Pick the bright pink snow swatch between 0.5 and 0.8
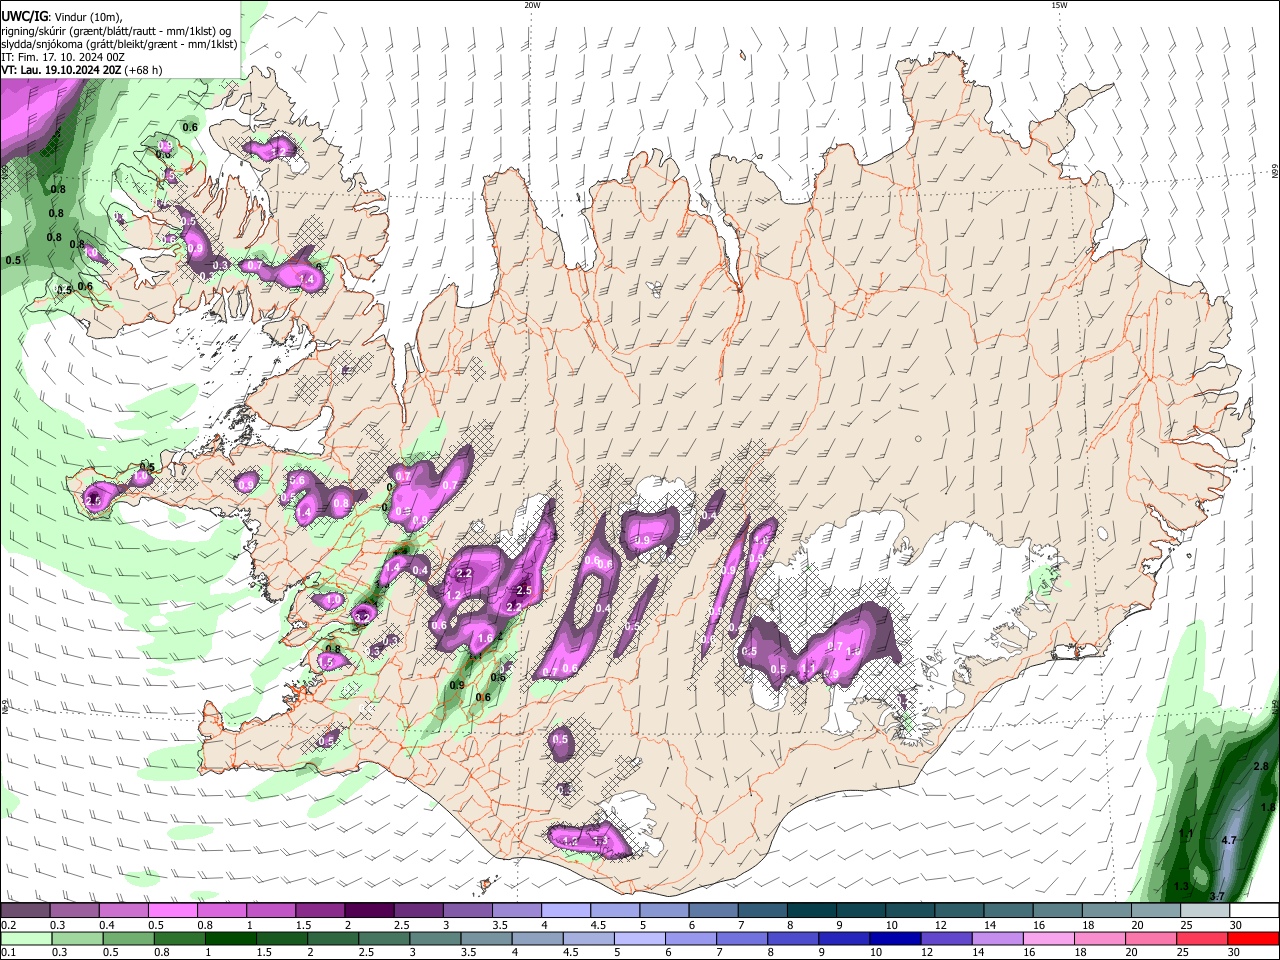Screen dimensions: 1280x960 (x=172, y=910)
